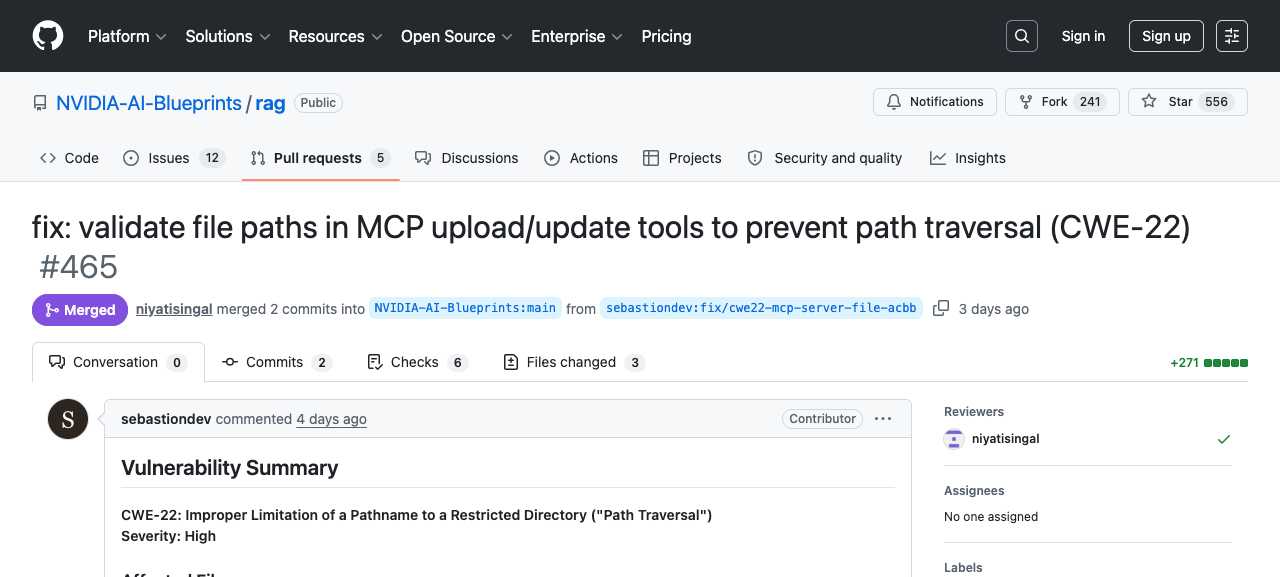Click the Merged pull request badge
Image resolution: width=1280 pixels, height=577 pixels.
(x=79, y=309)
